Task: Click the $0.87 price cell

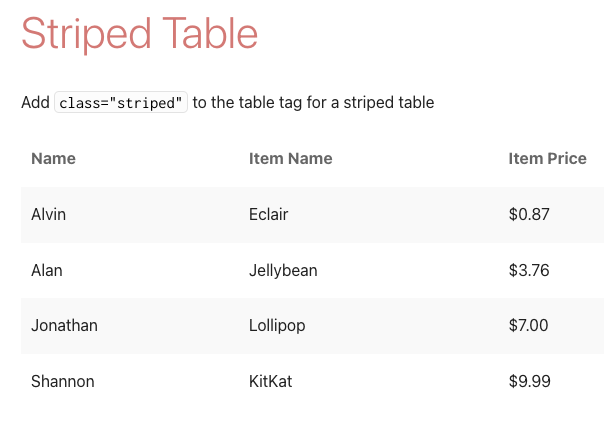Action: (529, 214)
